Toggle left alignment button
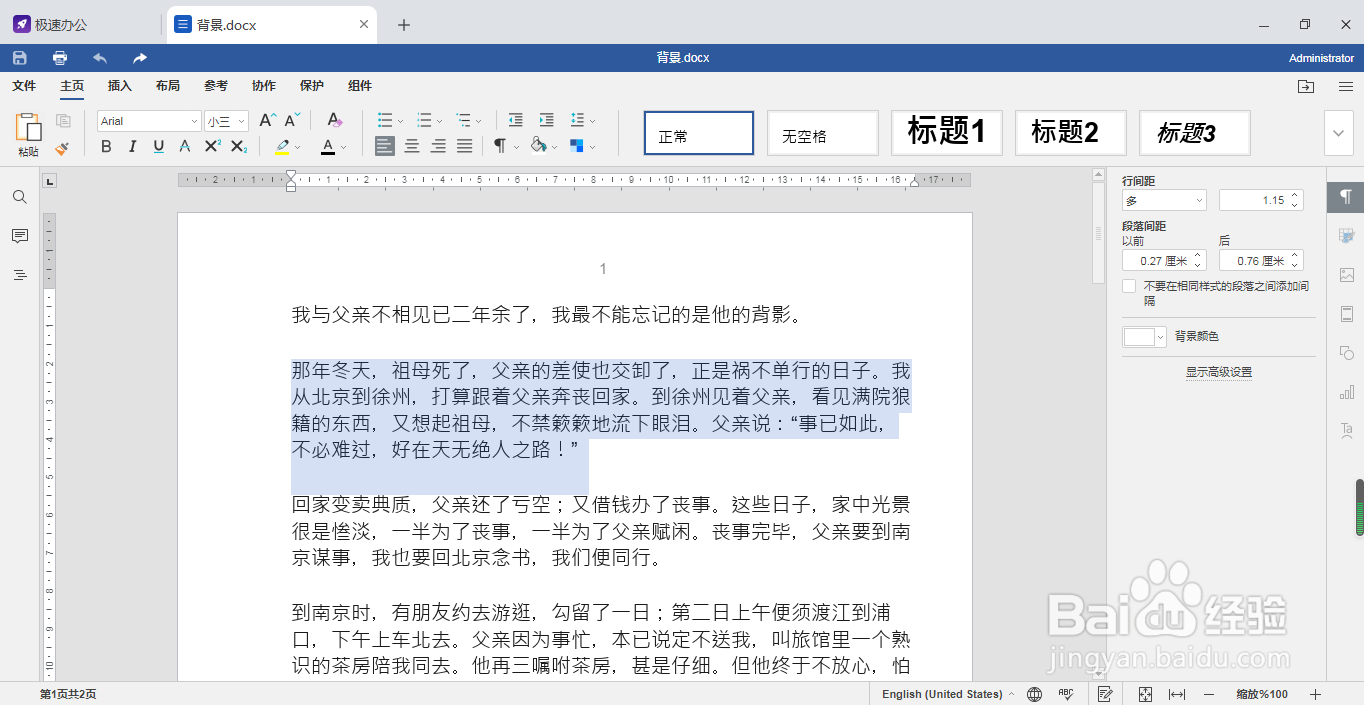Screen dimensions: 1364x705 [x=385, y=147]
